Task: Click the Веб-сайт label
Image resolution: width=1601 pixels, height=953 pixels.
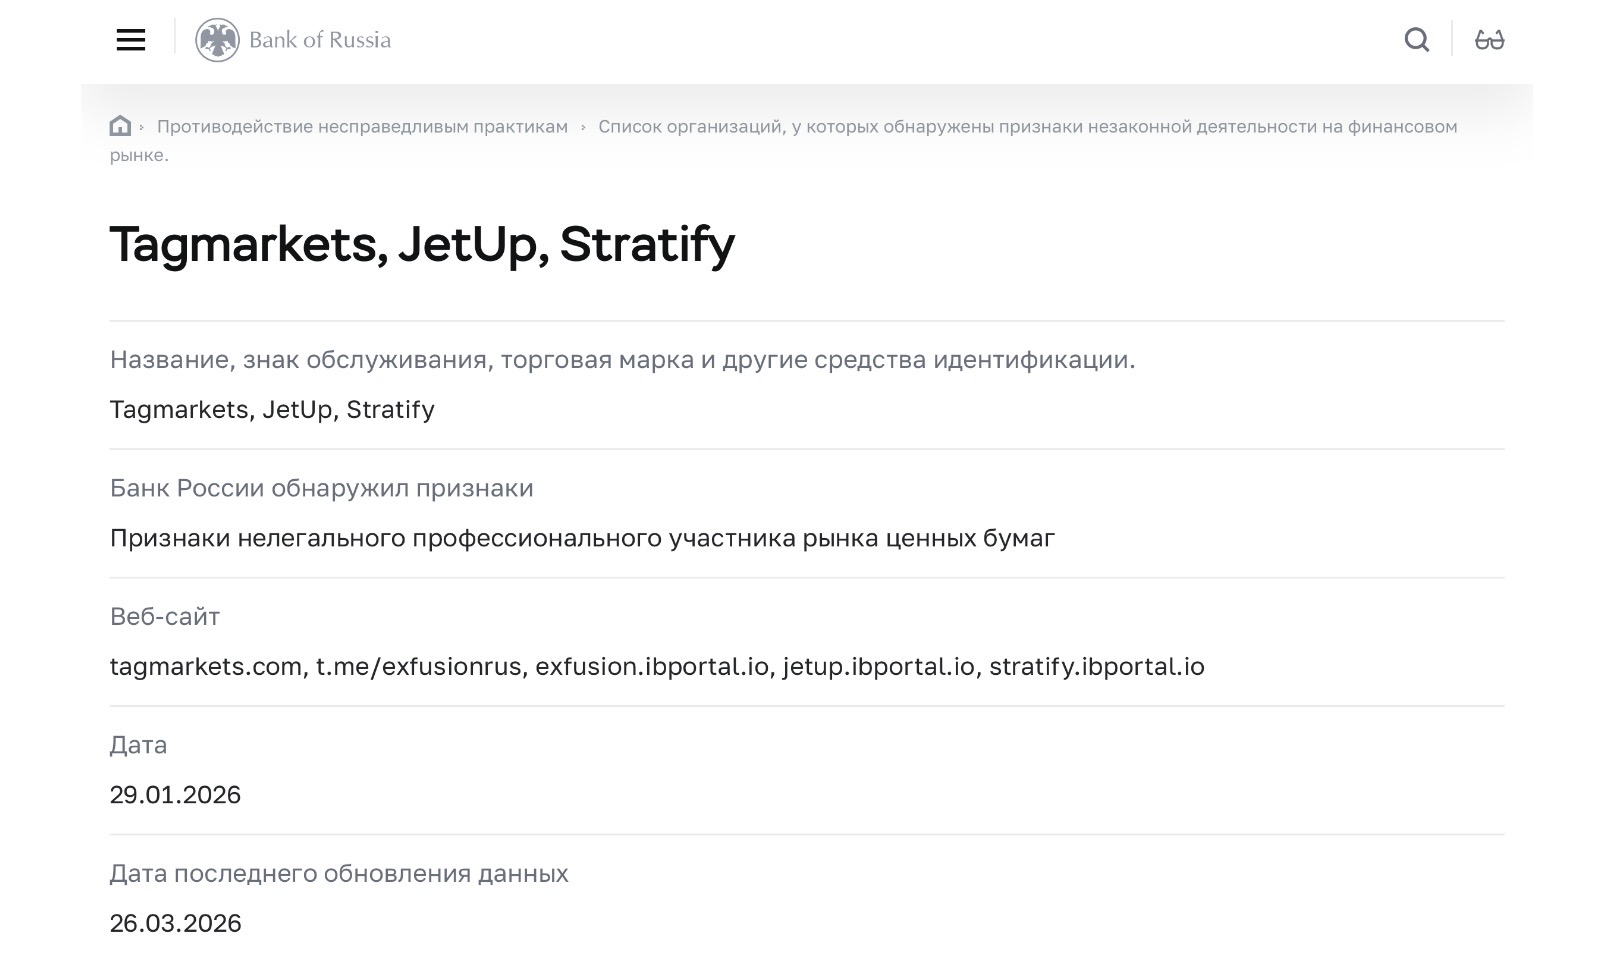Action: (165, 617)
